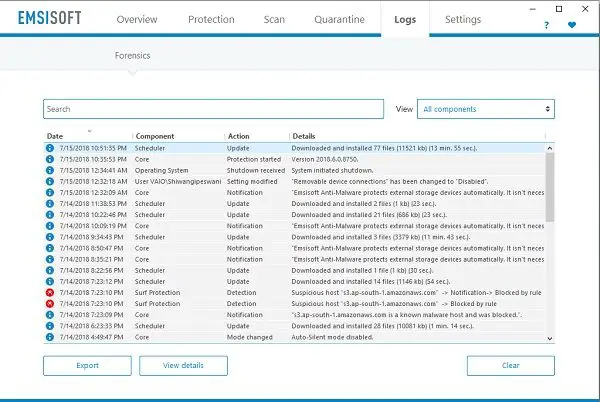Click the scroll up arrow of log list
This screenshot has height=402, width=600.
click(x=549, y=148)
